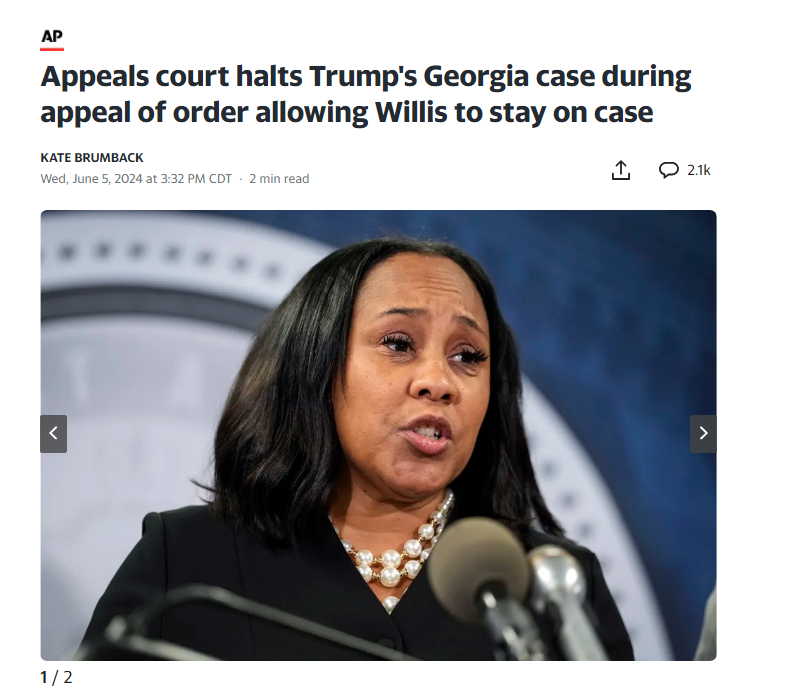This screenshot has height=689, width=787.
Task: Open comments via the speech bubble icon
Action: (668, 170)
